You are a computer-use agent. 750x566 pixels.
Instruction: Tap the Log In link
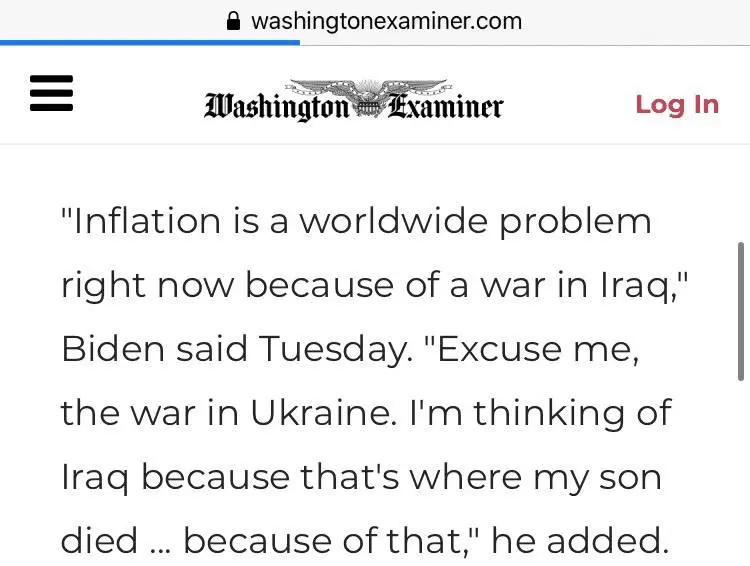(677, 104)
